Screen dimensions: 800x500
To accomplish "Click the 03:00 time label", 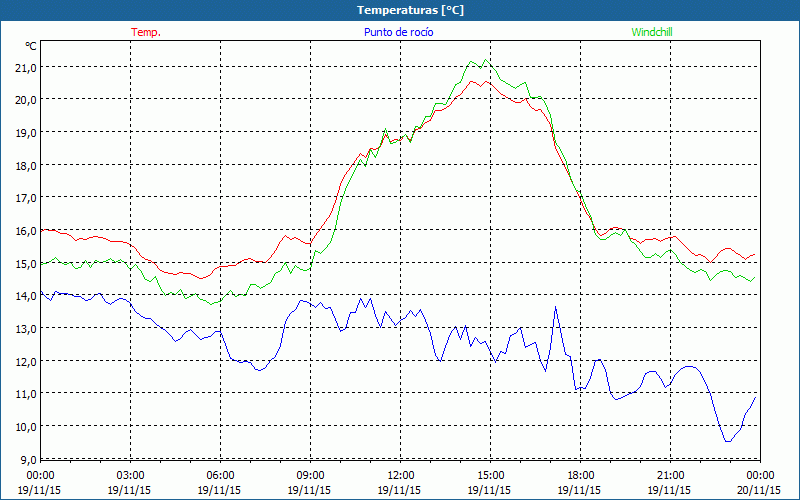I will (x=130, y=476).
